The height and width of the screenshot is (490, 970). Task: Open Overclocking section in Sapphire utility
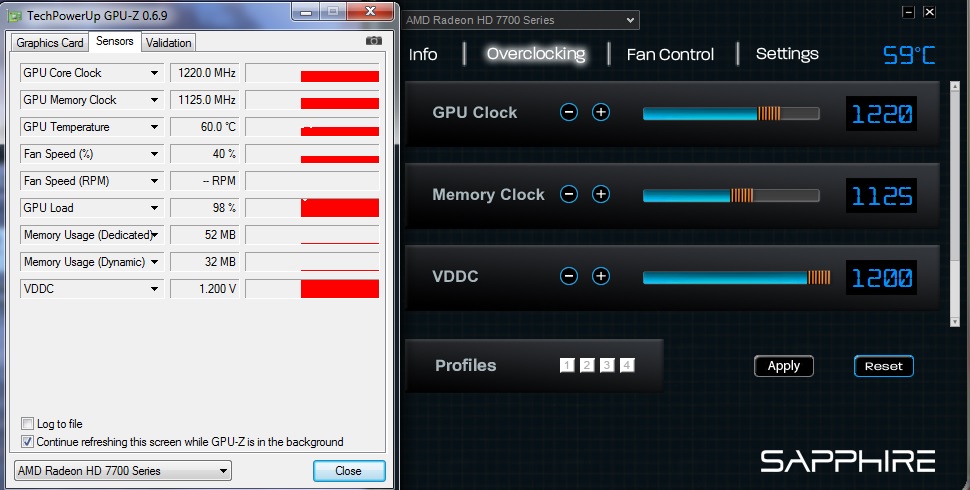click(x=536, y=54)
